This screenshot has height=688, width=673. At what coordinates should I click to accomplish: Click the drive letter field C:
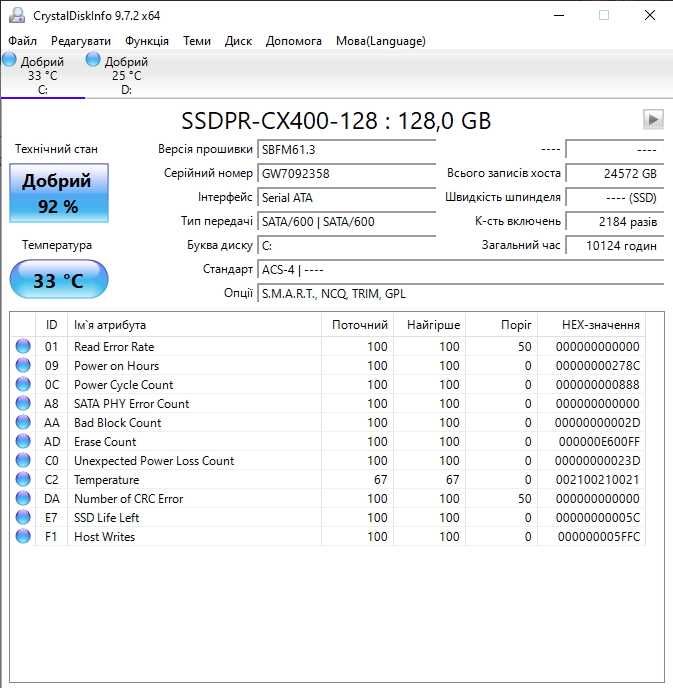pyautogui.click(x=347, y=246)
